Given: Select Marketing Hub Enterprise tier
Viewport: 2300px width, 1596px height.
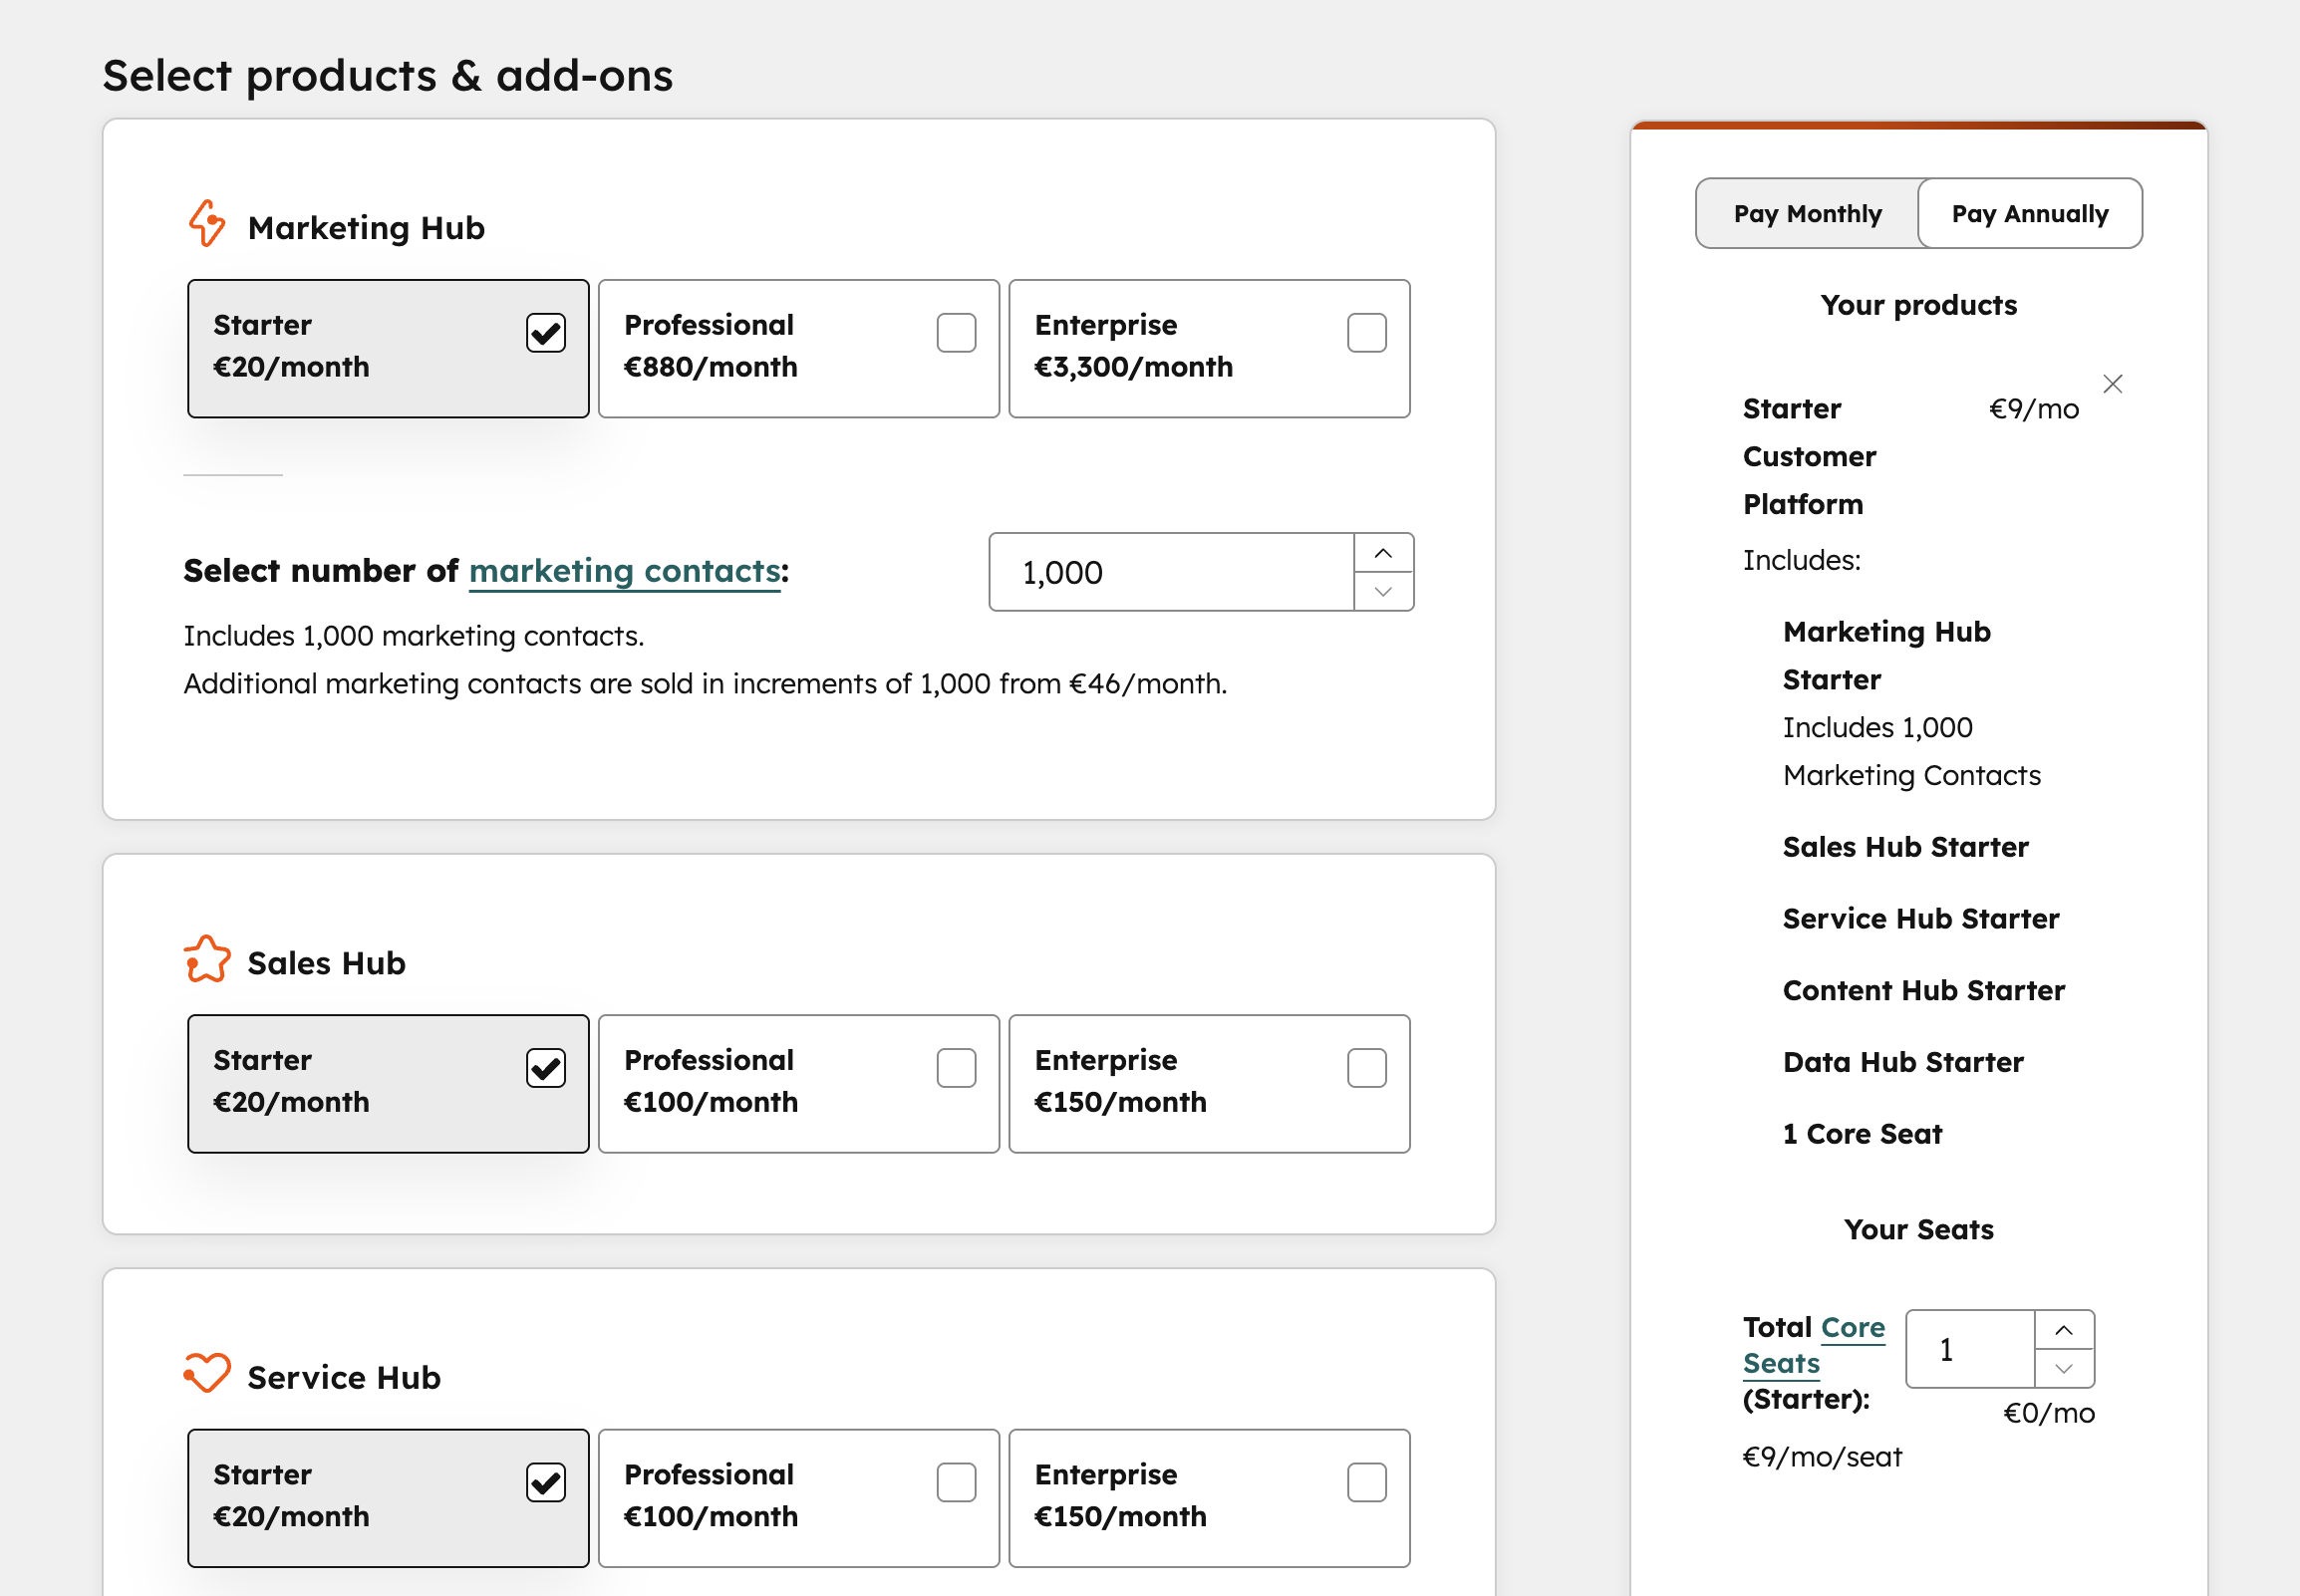Looking at the screenshot, I should tap(1367, 333).
